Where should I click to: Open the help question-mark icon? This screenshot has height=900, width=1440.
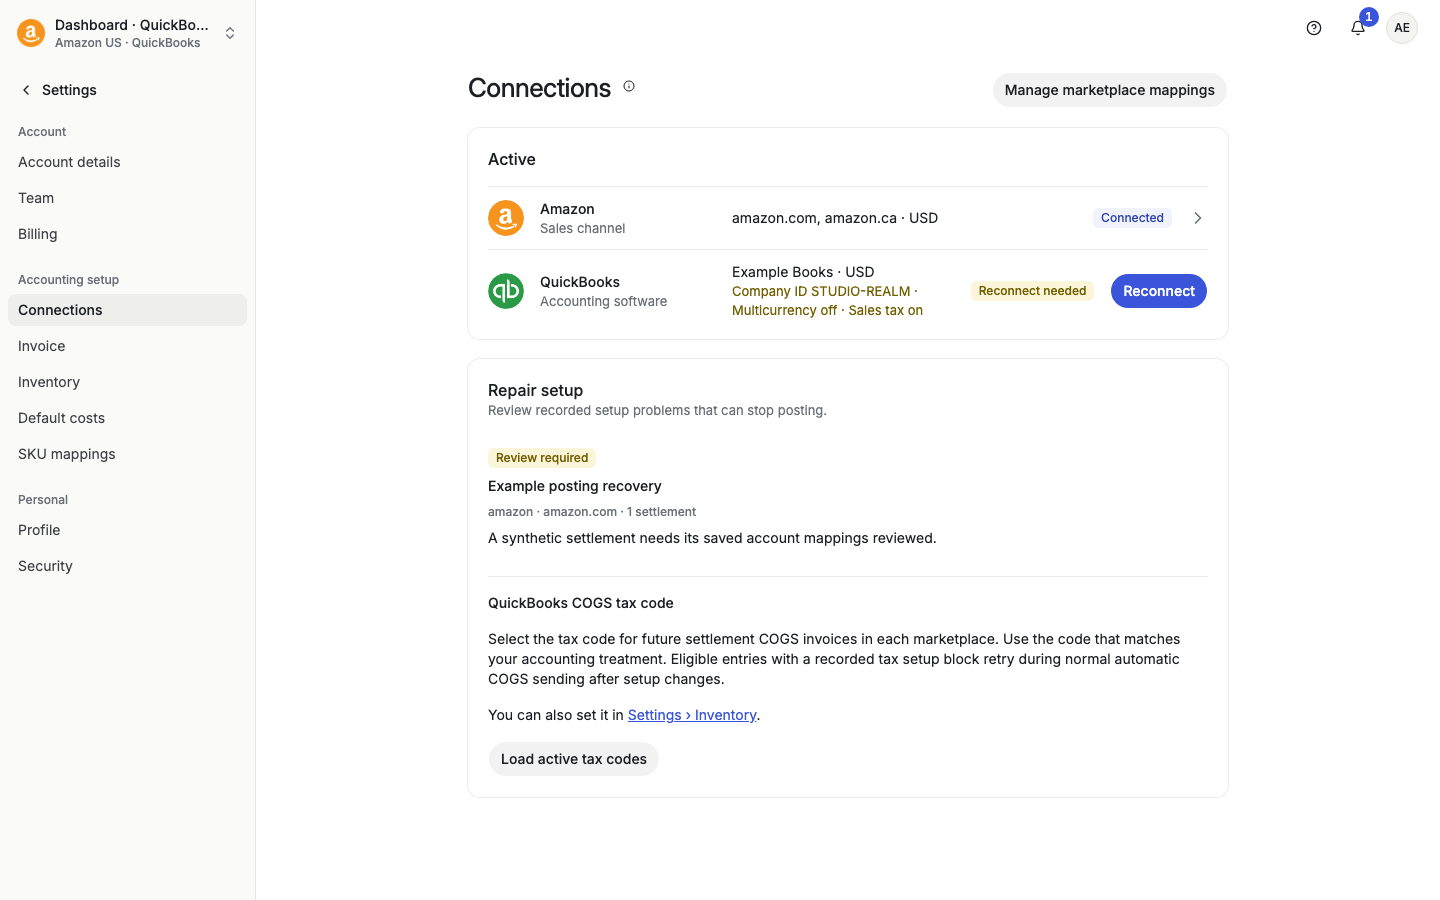[x=1314, y=28]
